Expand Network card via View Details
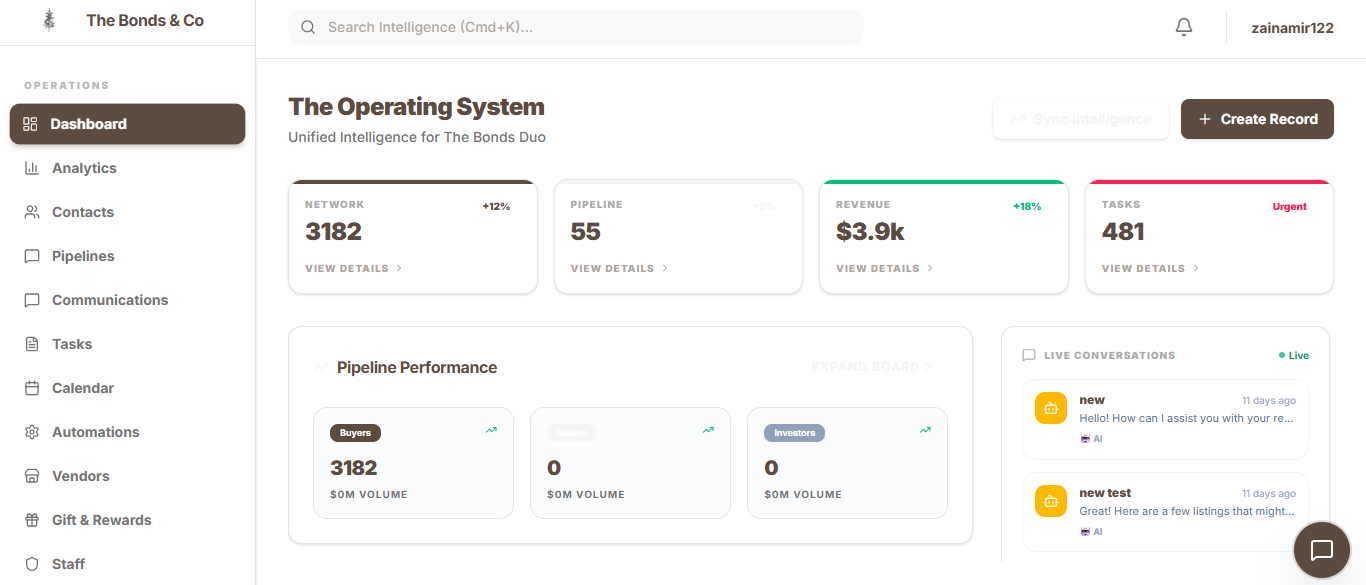Screen dimensions: 1366x585 [x=353, y=269]
